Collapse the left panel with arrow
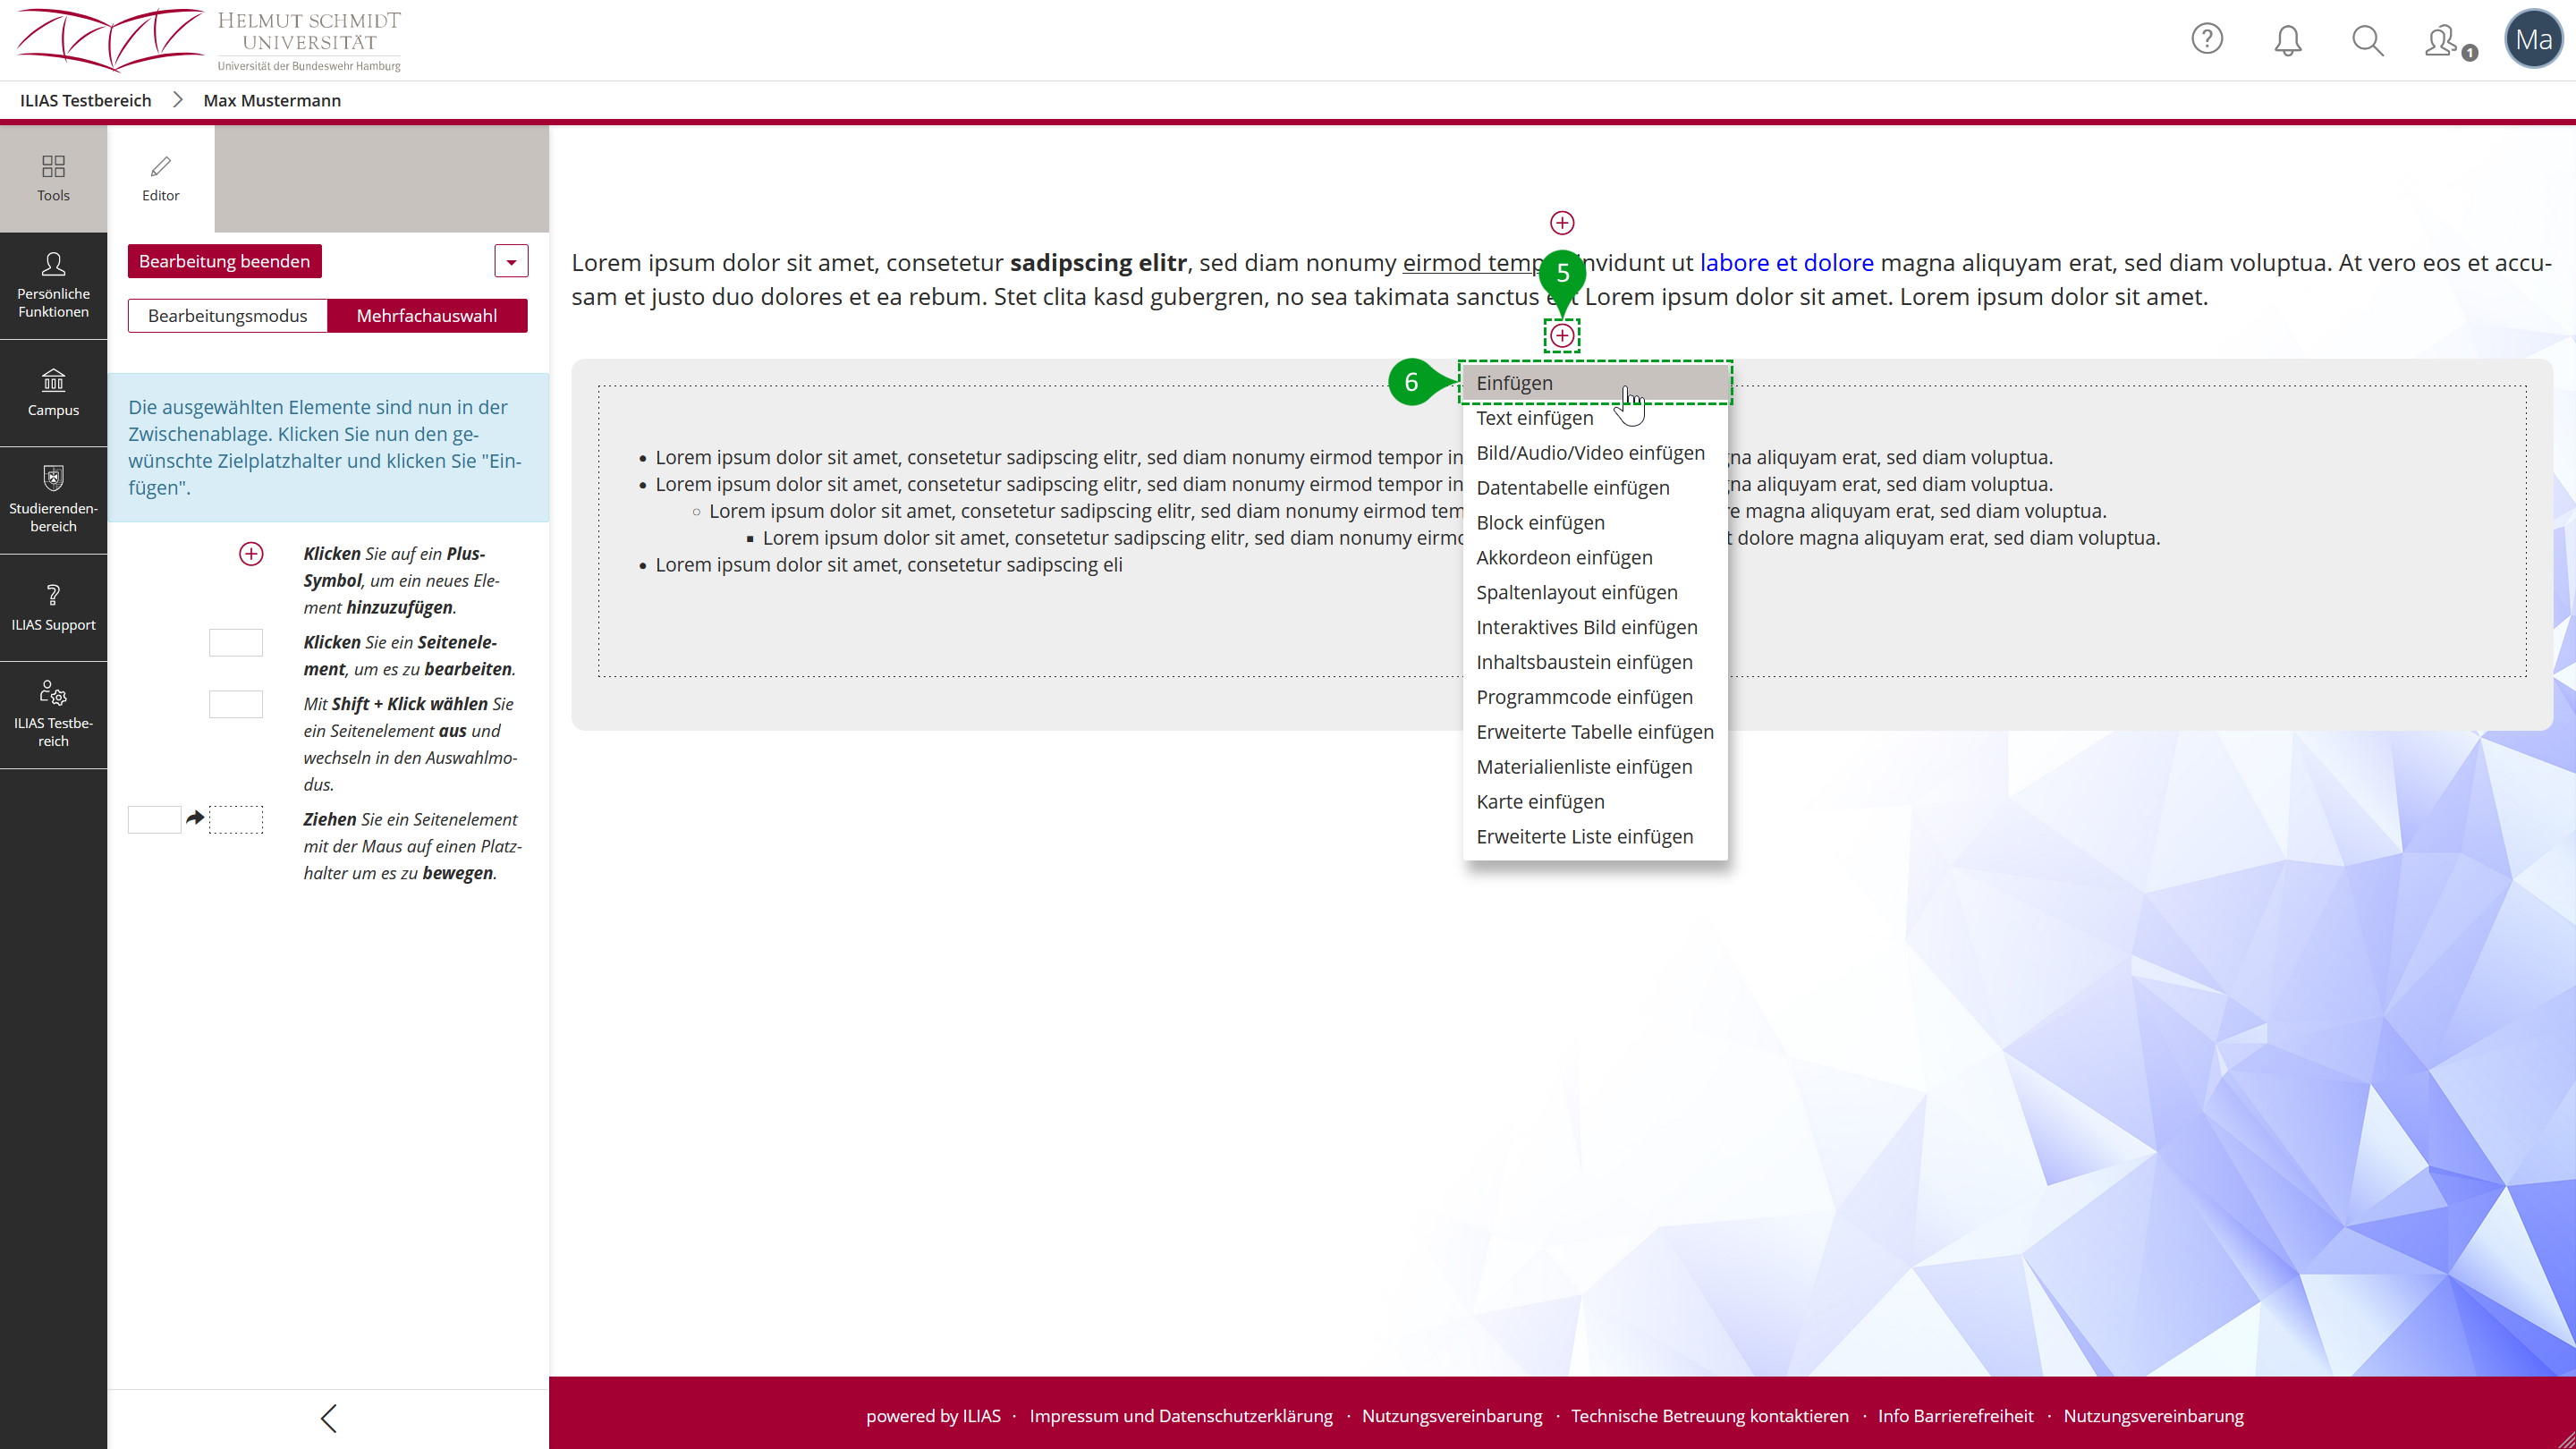The height and width of the screenshot is (1449, 2576). [328, 1418]
